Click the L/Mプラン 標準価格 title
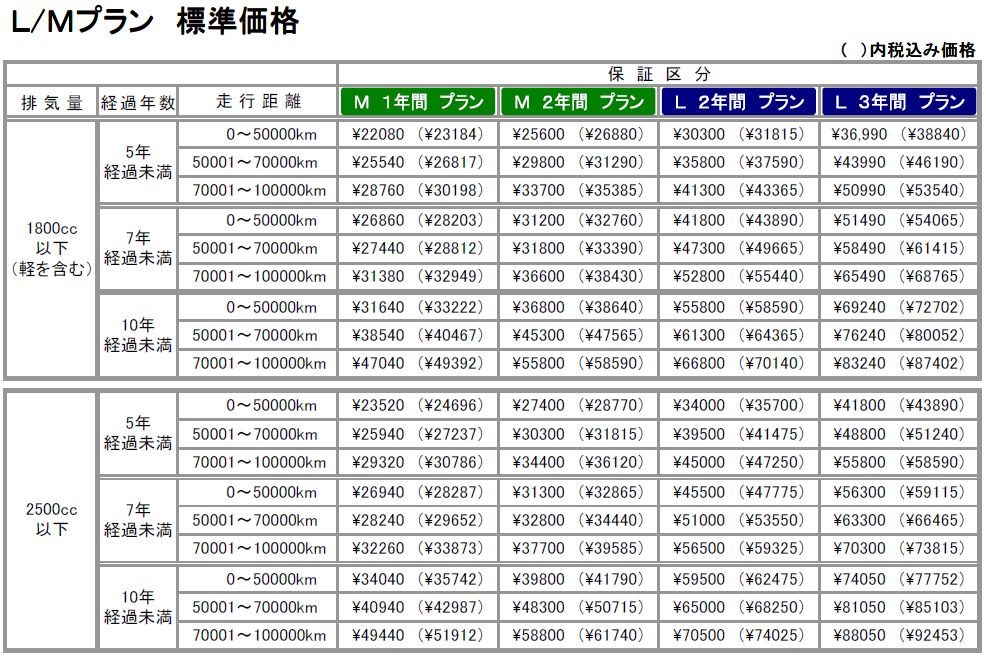 [x=155, y=22]
